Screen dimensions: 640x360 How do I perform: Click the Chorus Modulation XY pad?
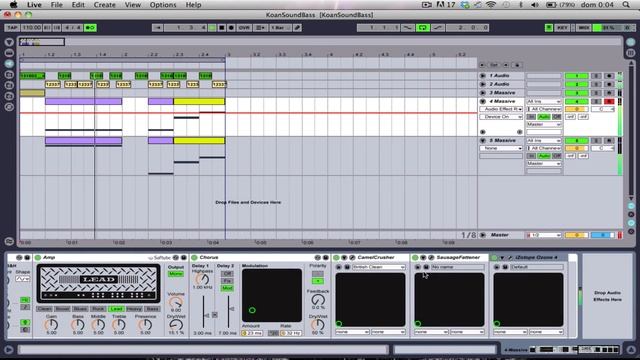click(x=272, y=295)
